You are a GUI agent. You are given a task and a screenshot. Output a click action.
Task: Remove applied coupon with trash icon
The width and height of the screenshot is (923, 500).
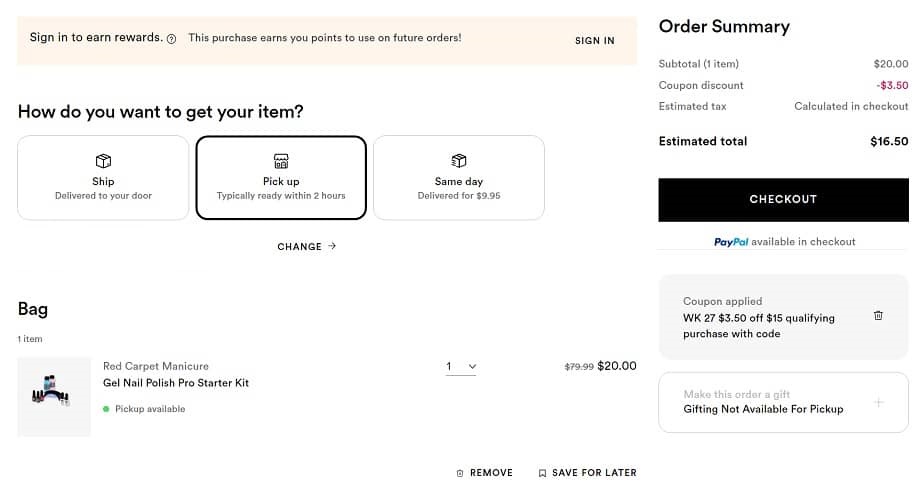878,316
